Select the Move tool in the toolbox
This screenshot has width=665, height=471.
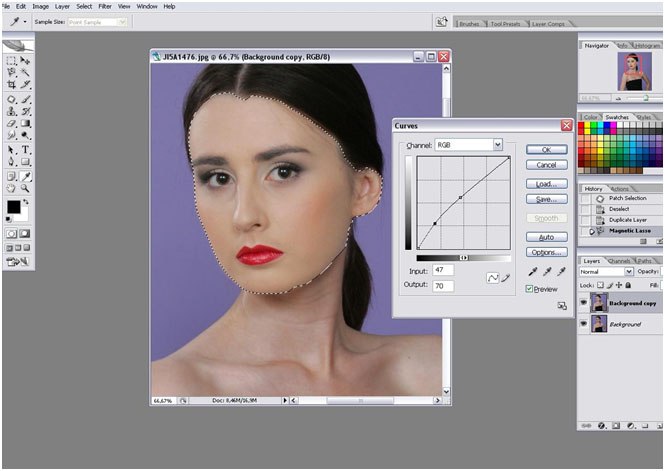click(x=25, y=61)
